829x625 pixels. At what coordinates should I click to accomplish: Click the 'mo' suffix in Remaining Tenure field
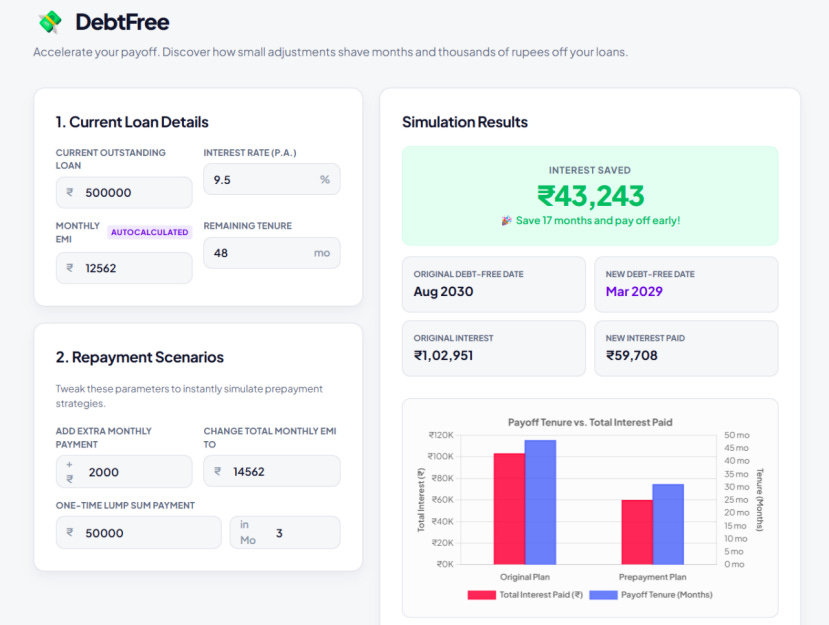pos(322,253)
